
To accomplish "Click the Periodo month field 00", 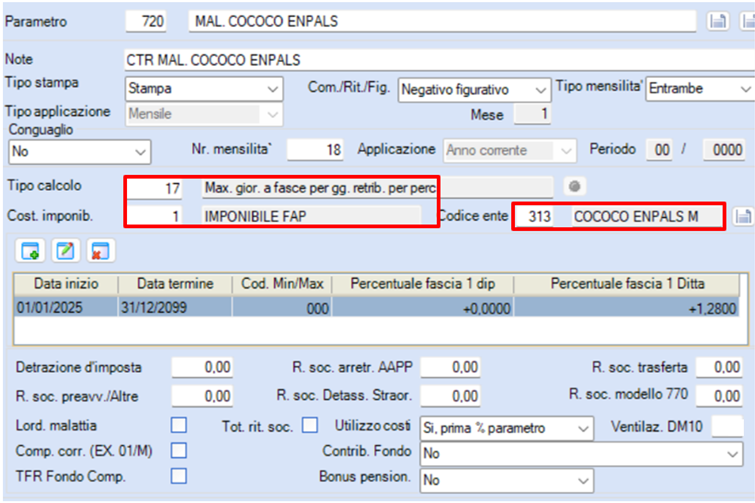I will click(x=658, y=150).
